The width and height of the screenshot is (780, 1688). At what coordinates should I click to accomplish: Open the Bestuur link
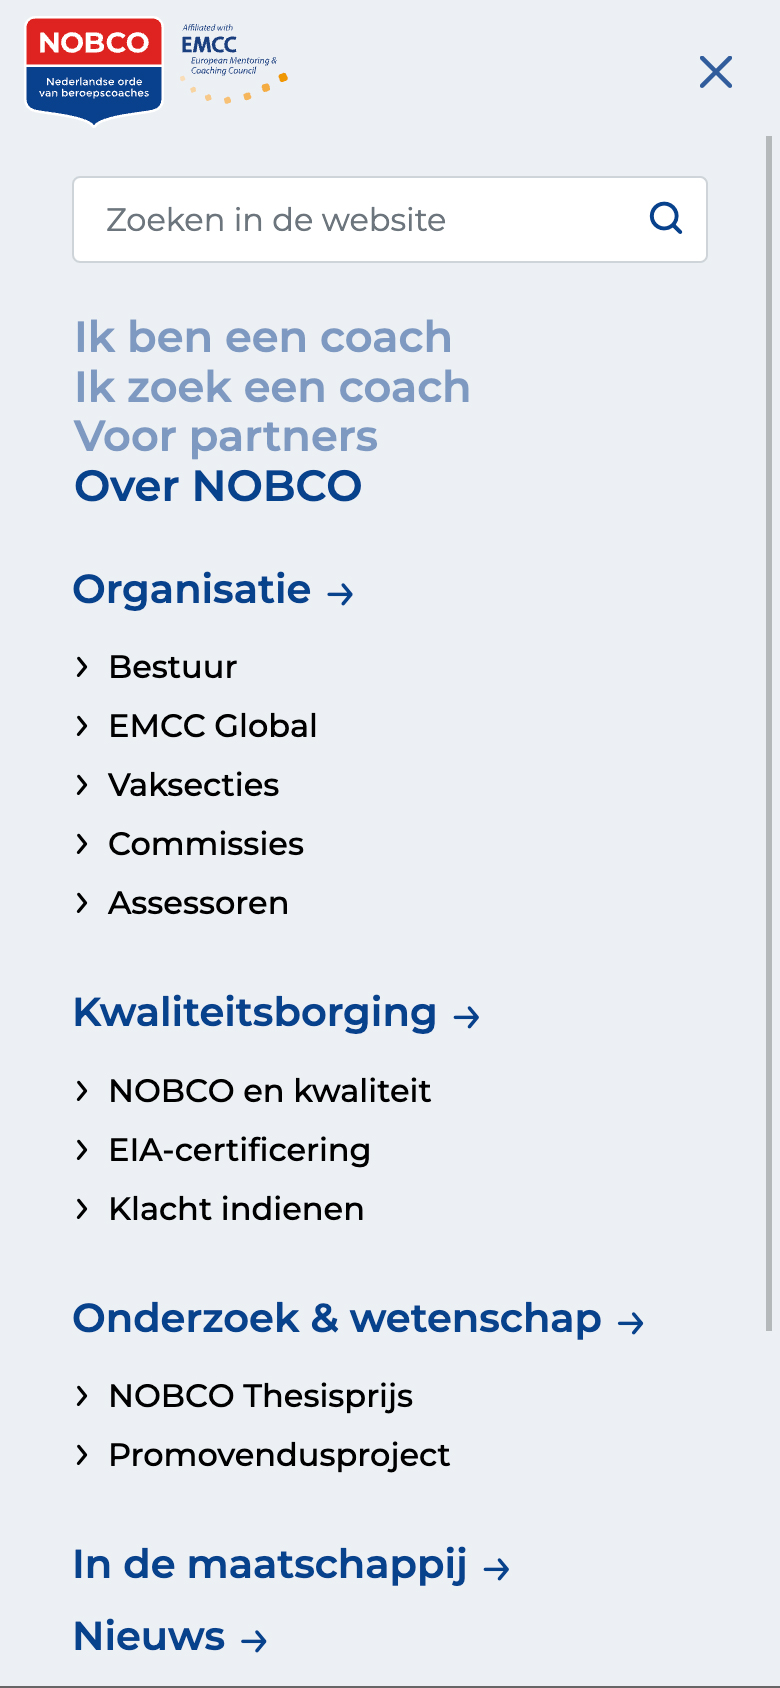pos(173,667)
